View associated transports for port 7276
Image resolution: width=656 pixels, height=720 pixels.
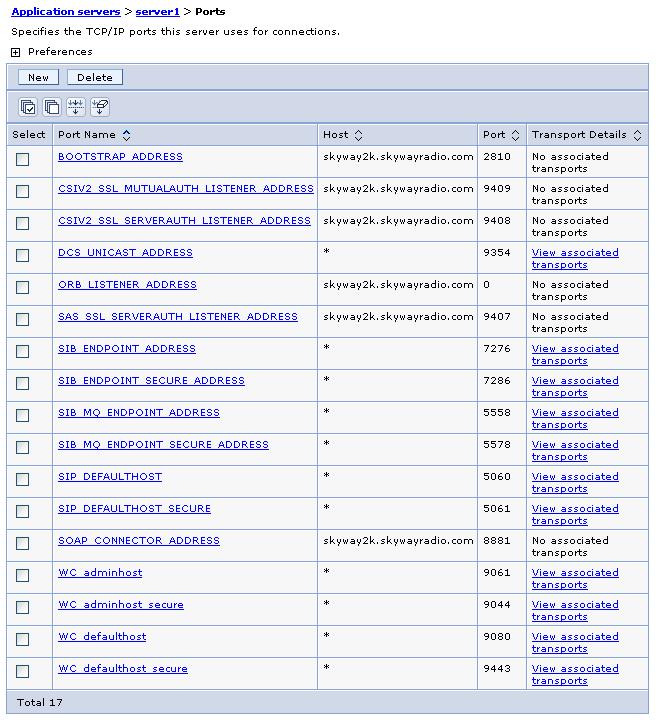(x=575, y=355)
